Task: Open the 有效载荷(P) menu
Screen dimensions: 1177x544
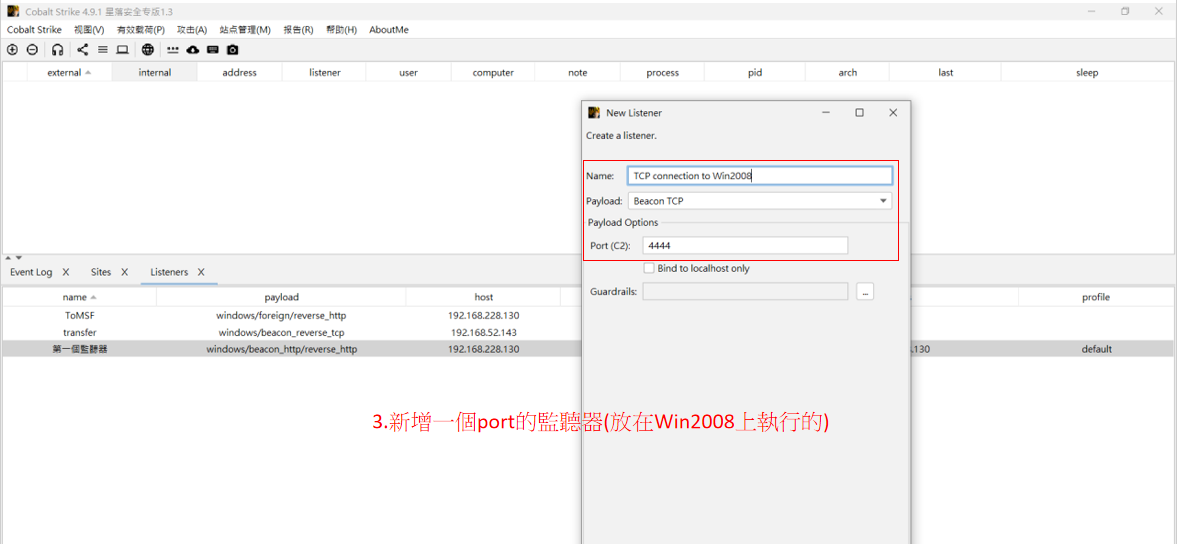Action: coord(140,30)
